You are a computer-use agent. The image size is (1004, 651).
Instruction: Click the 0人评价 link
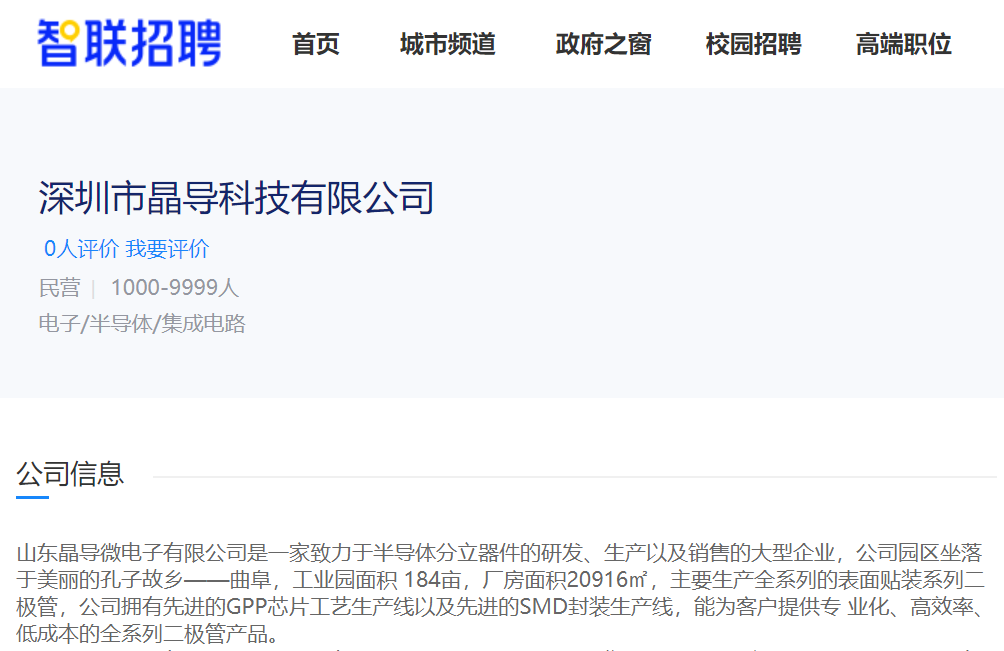(x=81, y=248)
